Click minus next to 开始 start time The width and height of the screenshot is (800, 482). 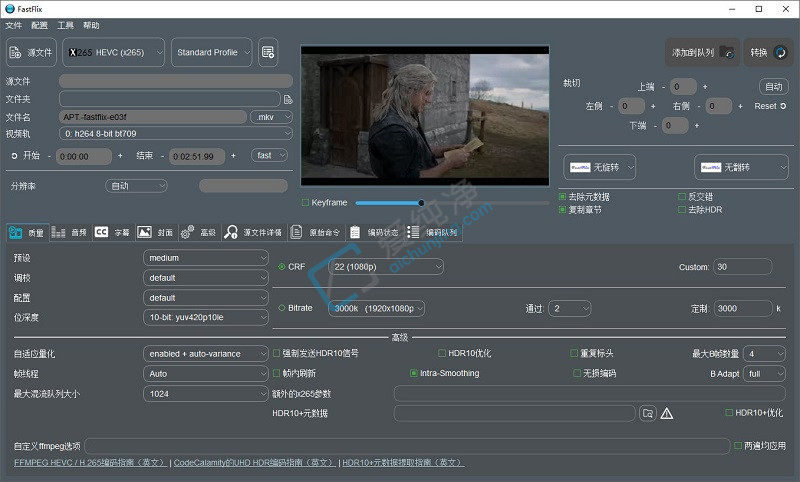[x=49, y=156]
